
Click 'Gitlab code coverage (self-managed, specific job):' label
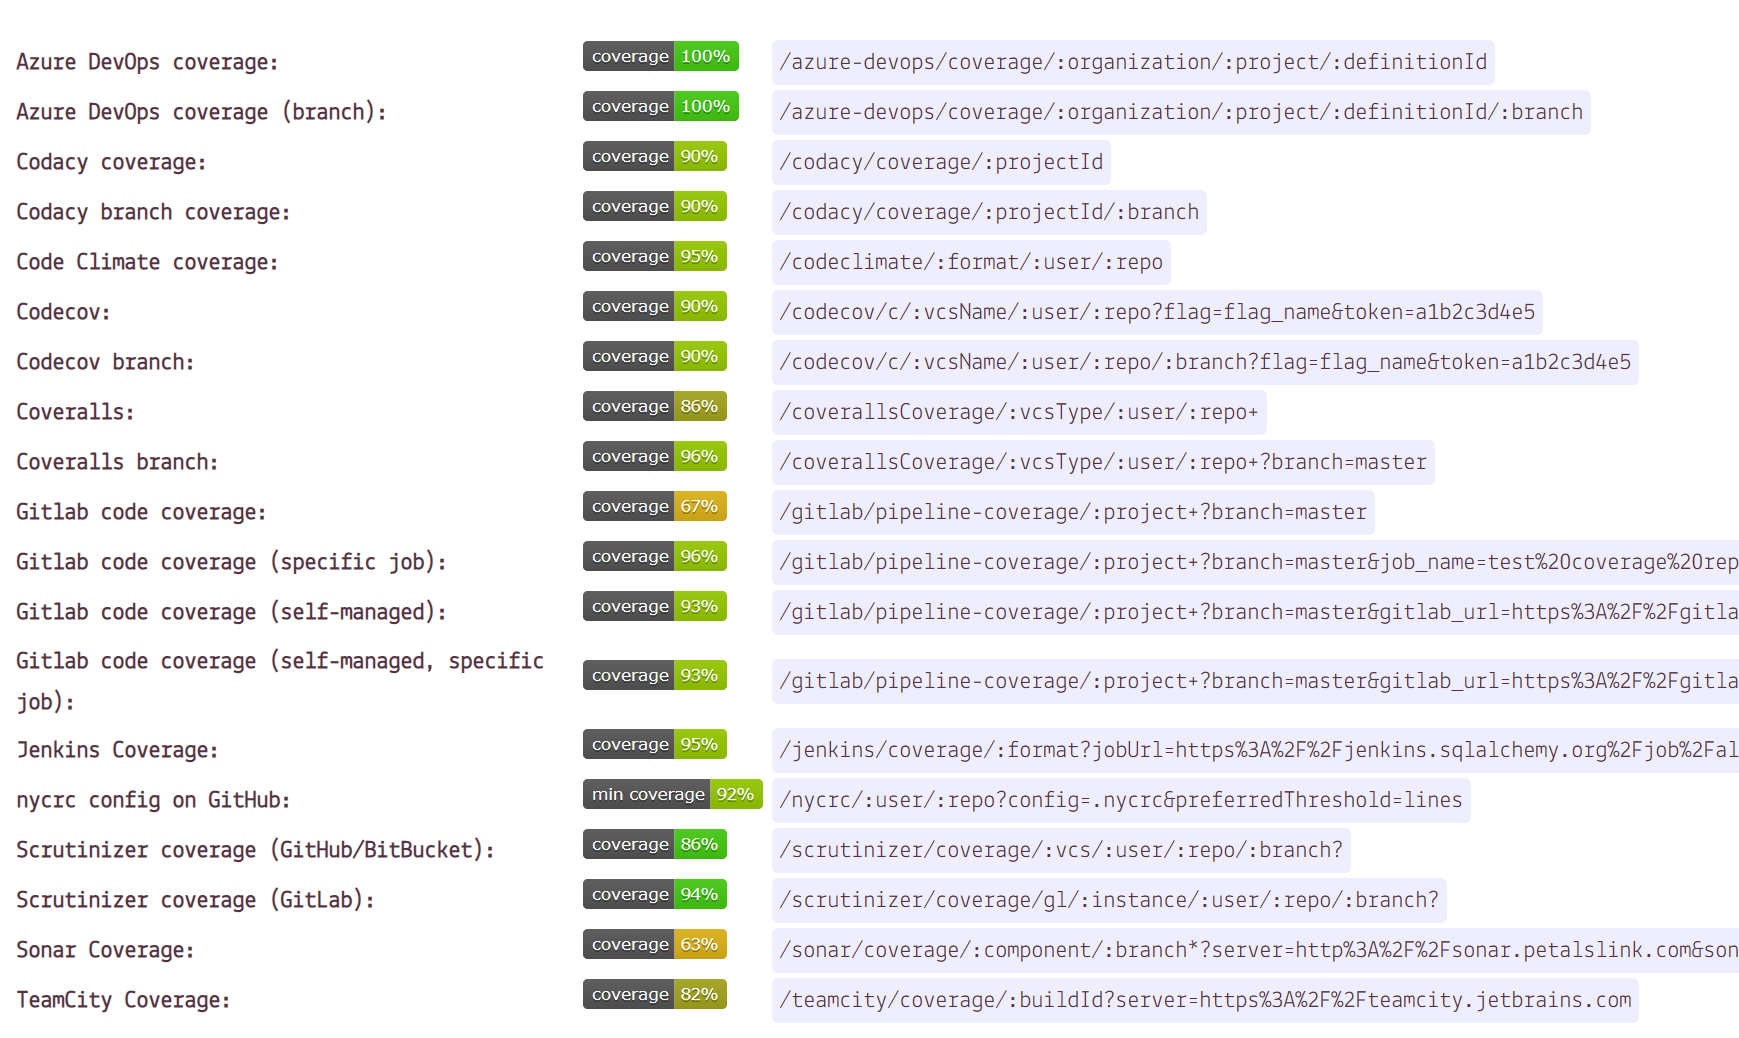coord(280,681)
